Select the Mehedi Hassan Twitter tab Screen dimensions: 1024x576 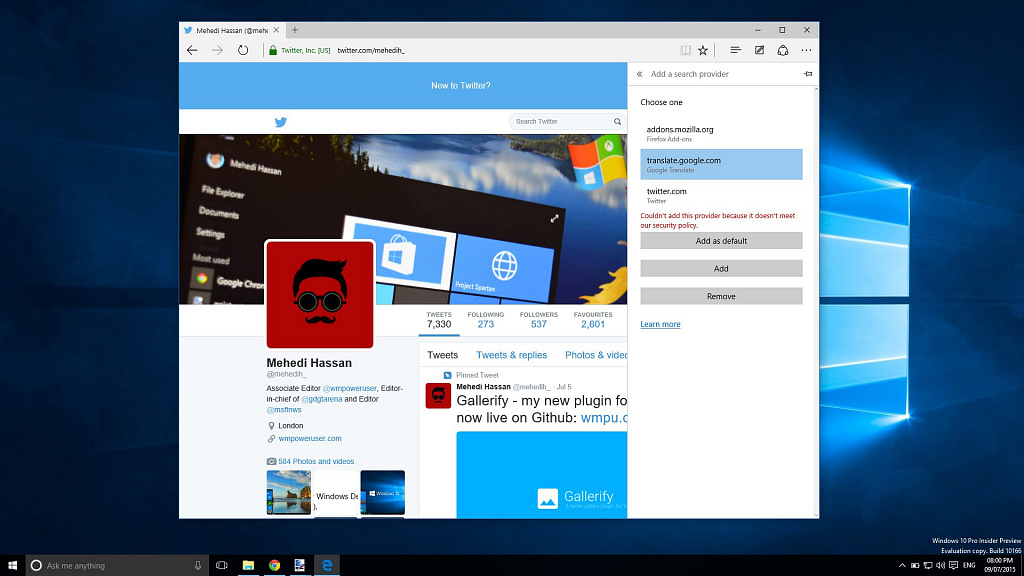232,30
